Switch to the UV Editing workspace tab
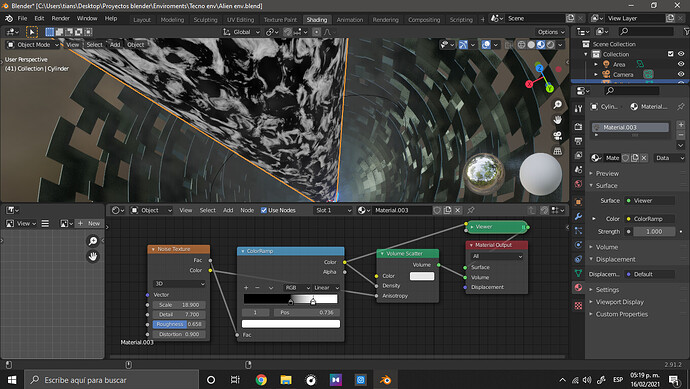The height and width of the screenshot is (389, 690). pyautogui.click(x=240, y=19)
